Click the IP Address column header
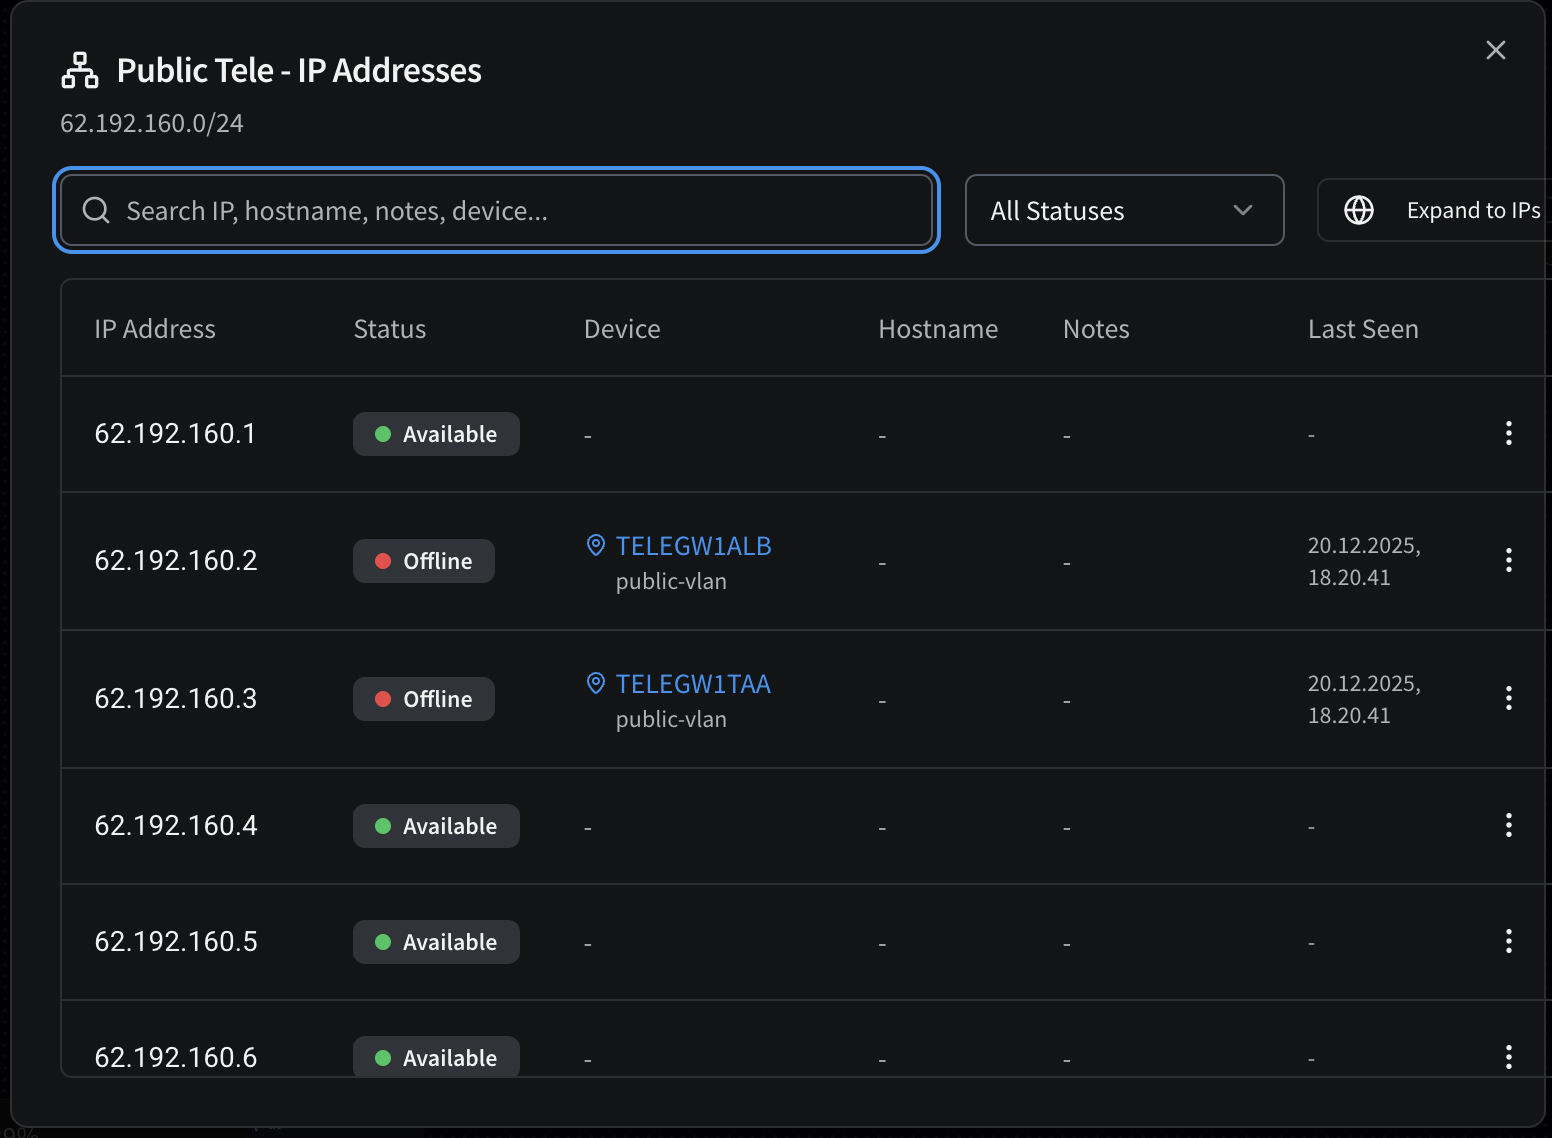This screenshot has height=1138, width=1552. [x=155, y=329]
